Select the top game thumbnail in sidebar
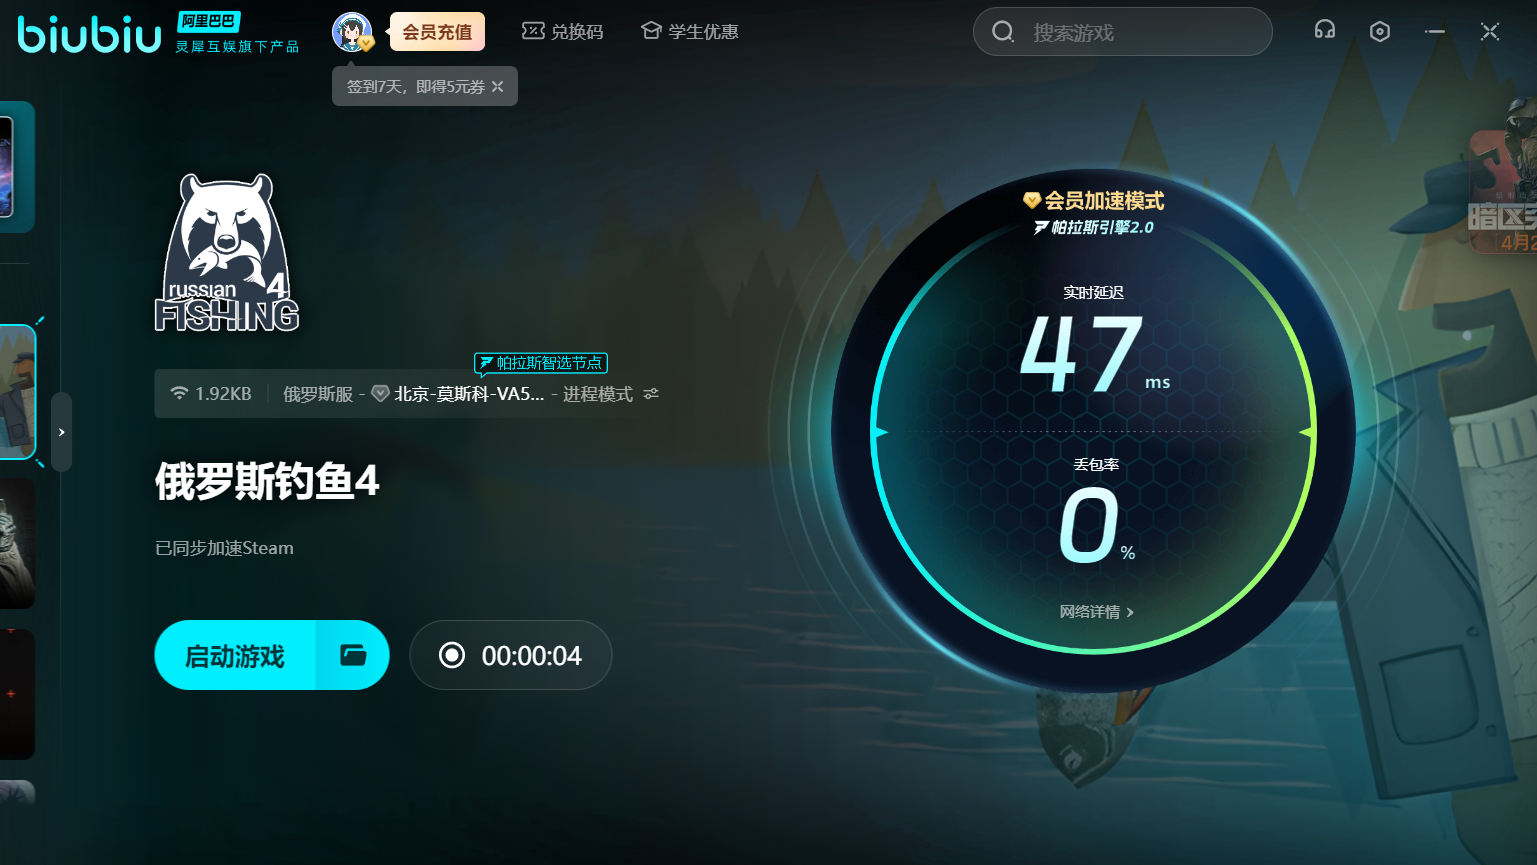Viewport: 1537px width, 865px height. [16, 167]
